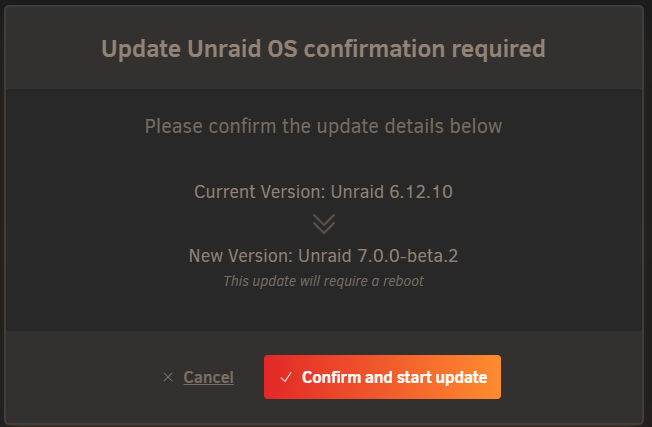652x427 pixels.
Task: Select the 'New Version' label text
Action: [241, 256]
